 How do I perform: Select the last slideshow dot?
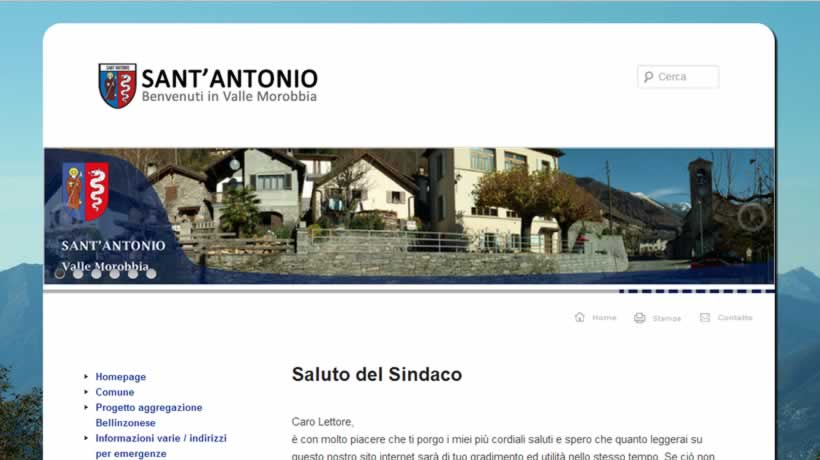pyautogui.click(x=151, y=273)
